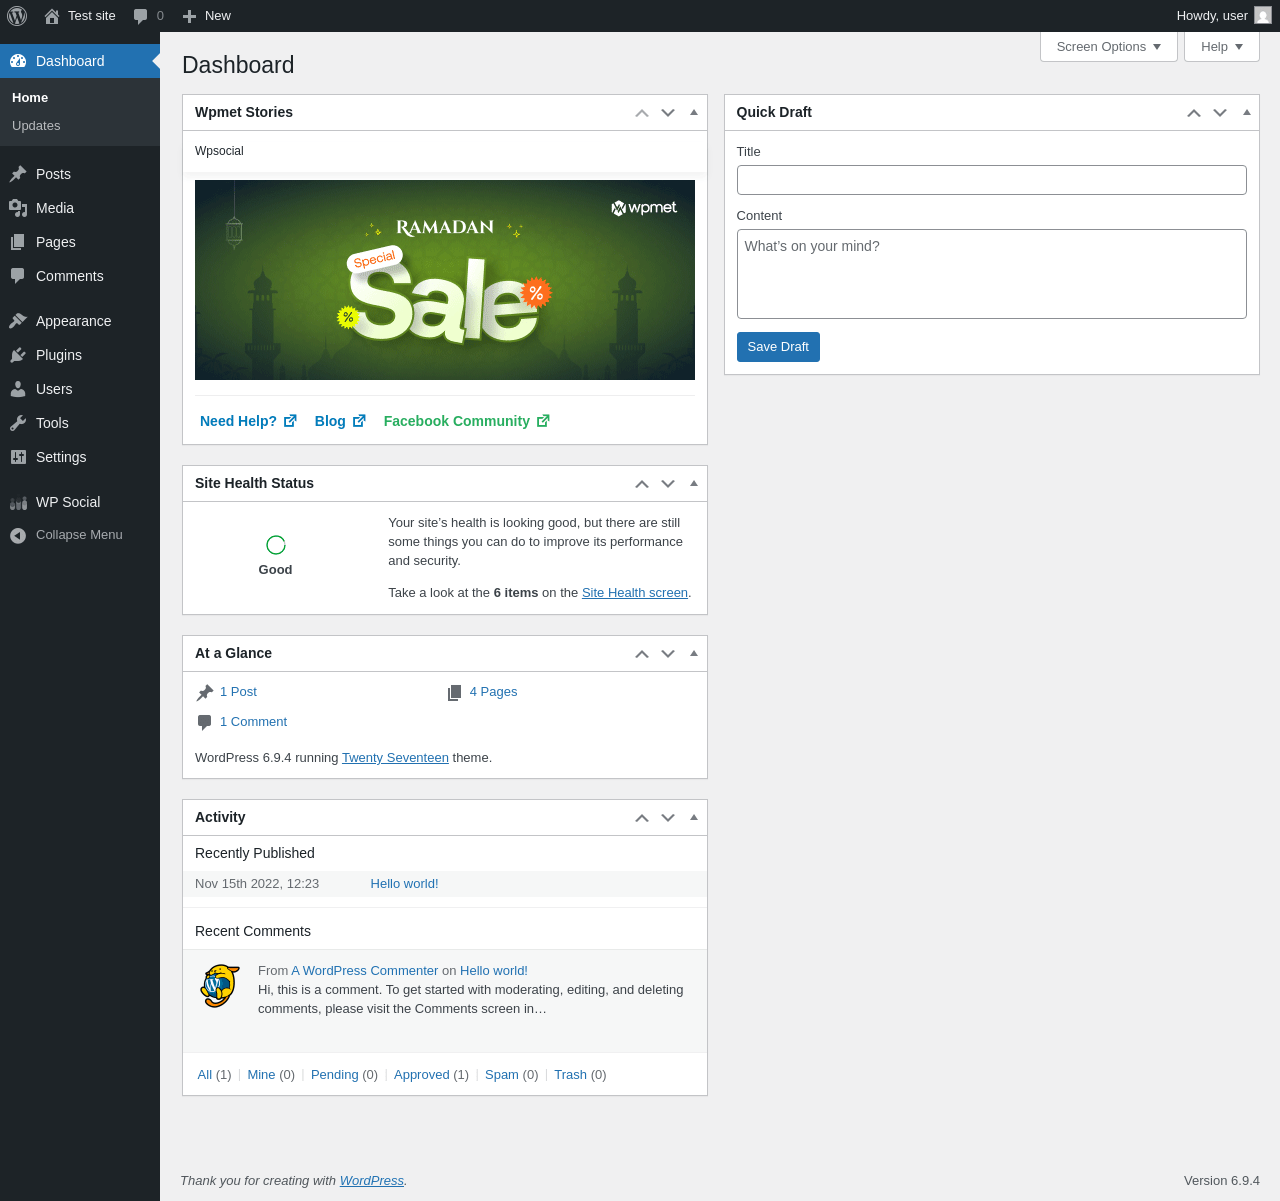Move Activity widget down
Viewport: 1280px width, 1201px height.
coord(668,818)
